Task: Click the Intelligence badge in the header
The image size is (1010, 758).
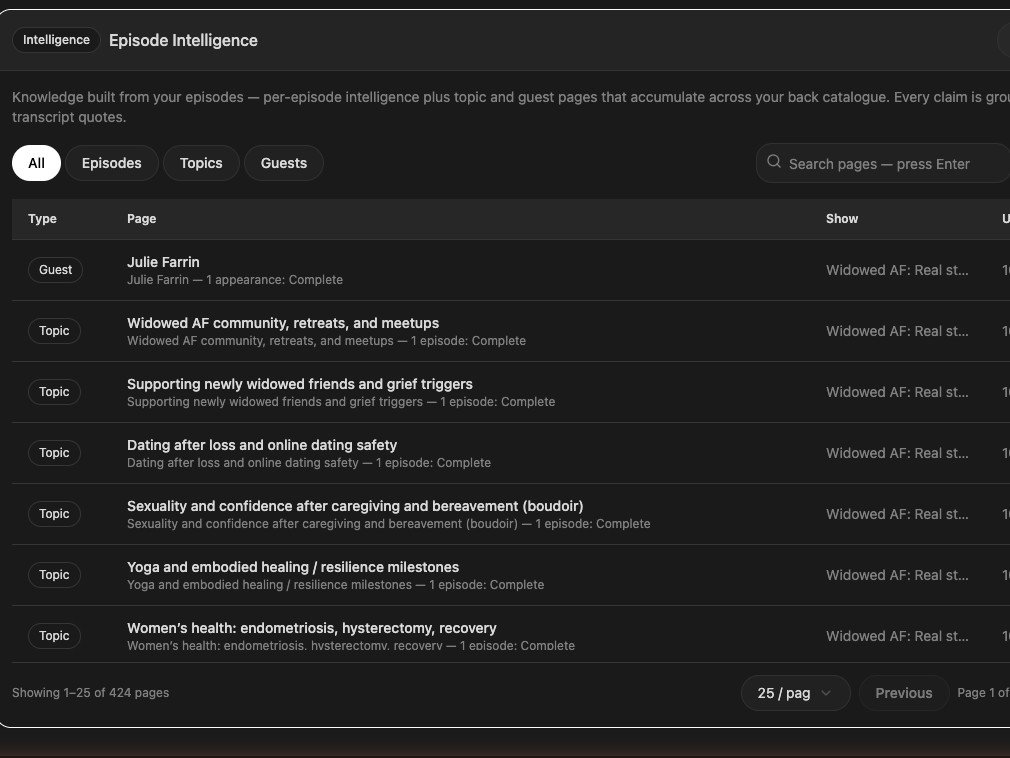Action: coord(56,40)
